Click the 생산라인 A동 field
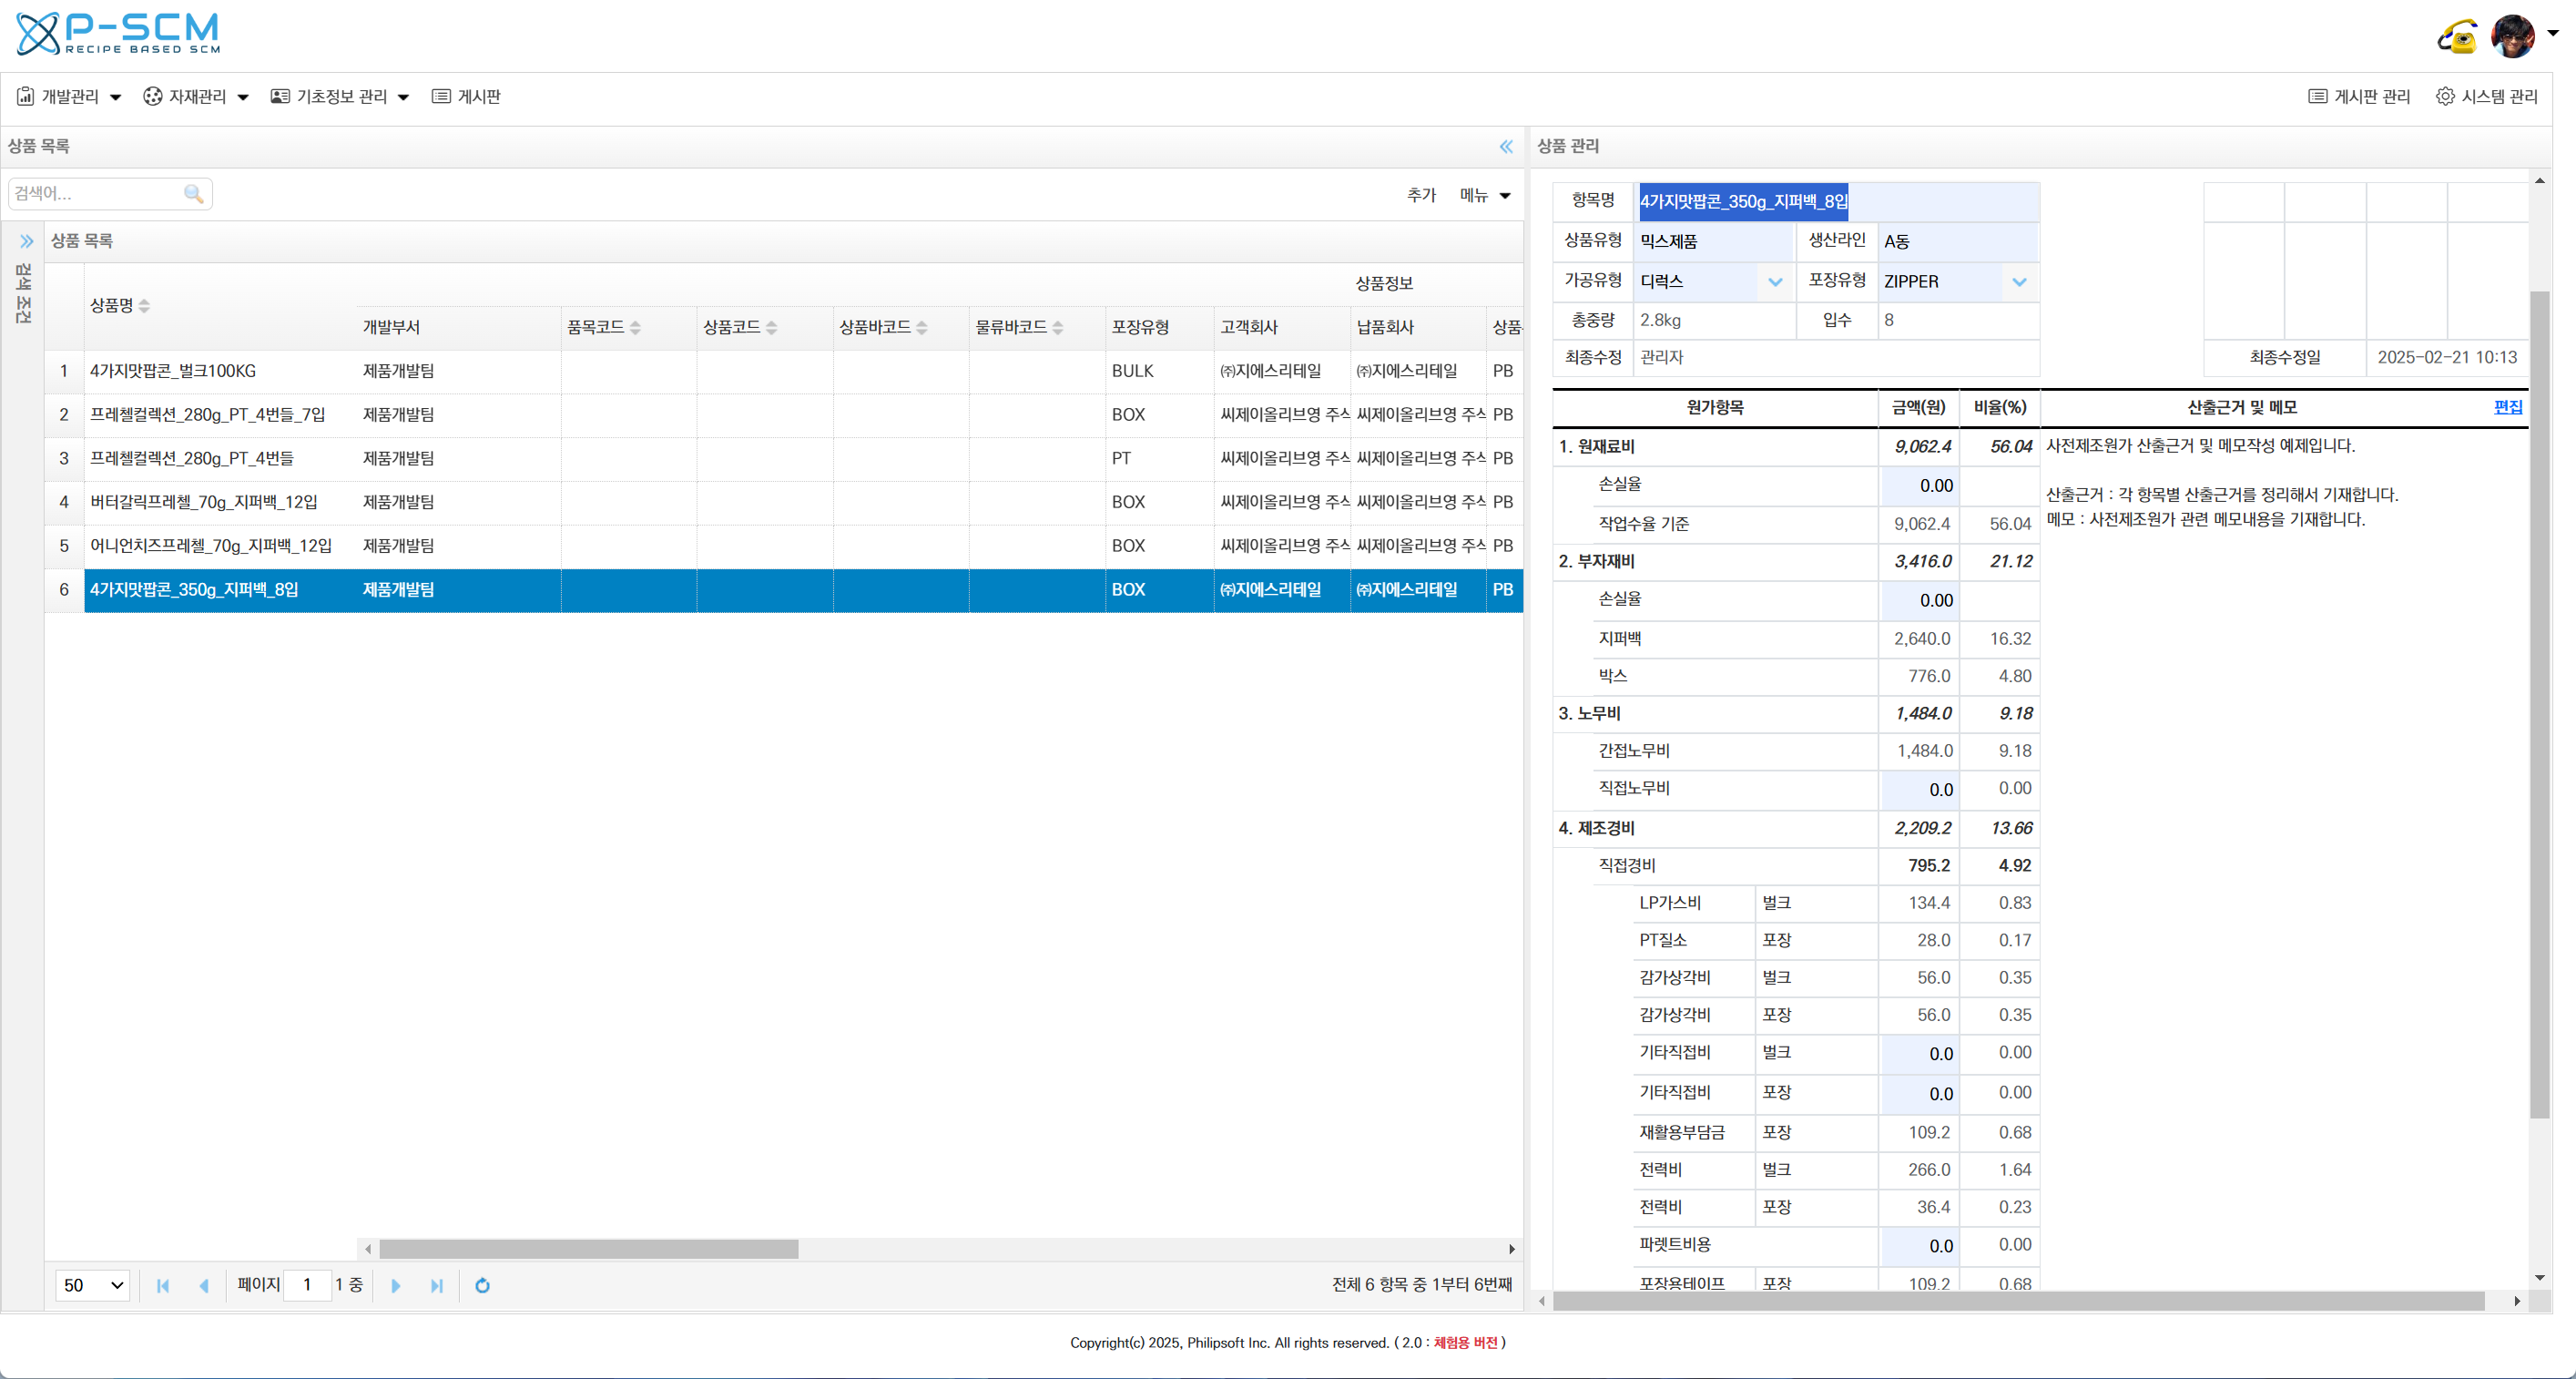Screen dimensions: 2576x1379 point(1958,242)
